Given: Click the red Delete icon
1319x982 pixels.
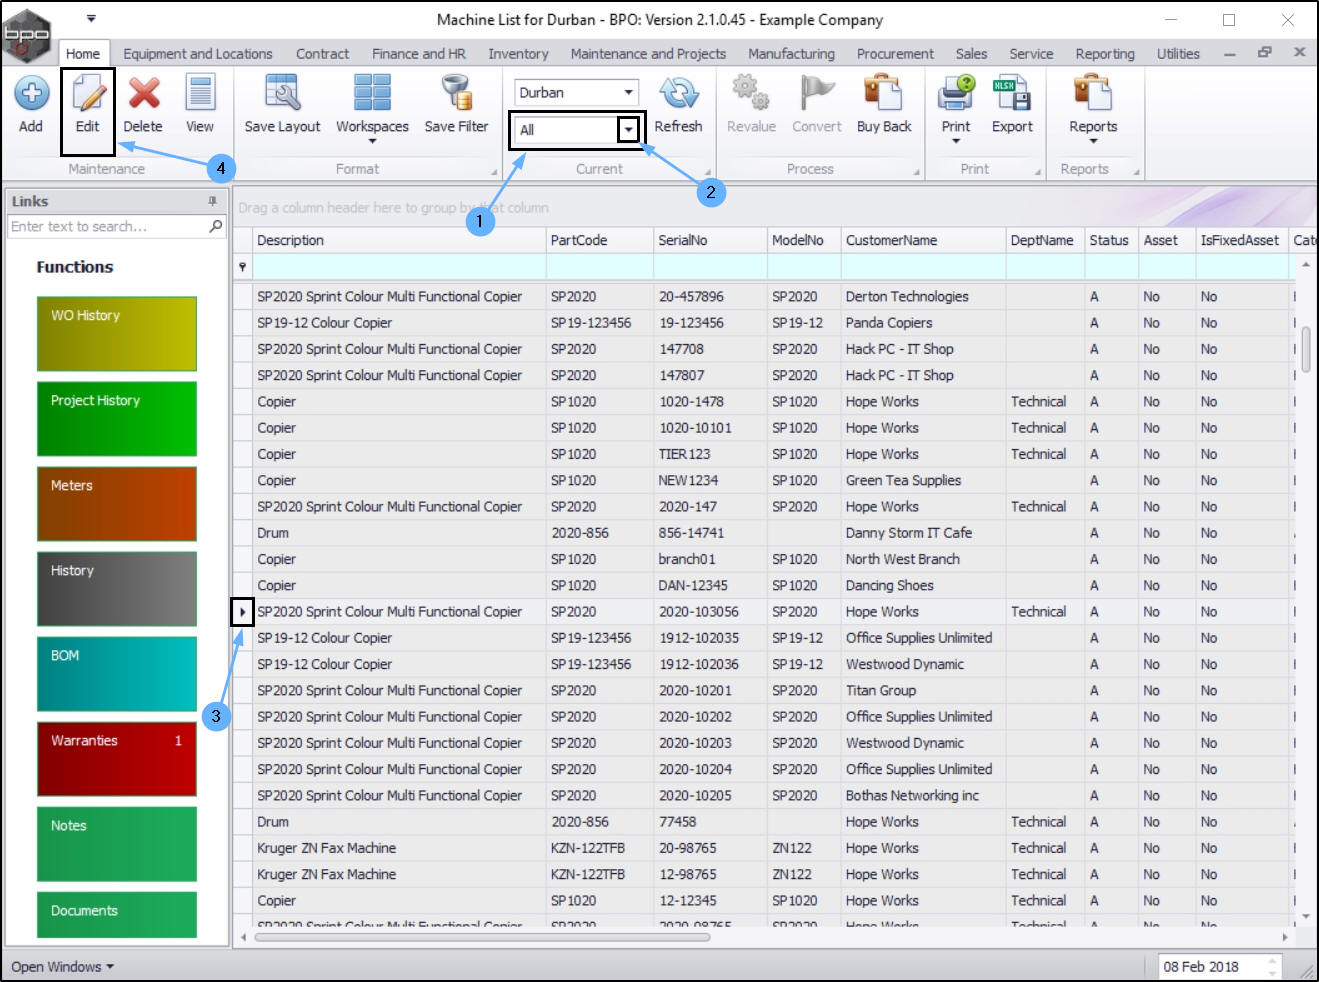Looking at the screenshot, I should pos(144,94).
